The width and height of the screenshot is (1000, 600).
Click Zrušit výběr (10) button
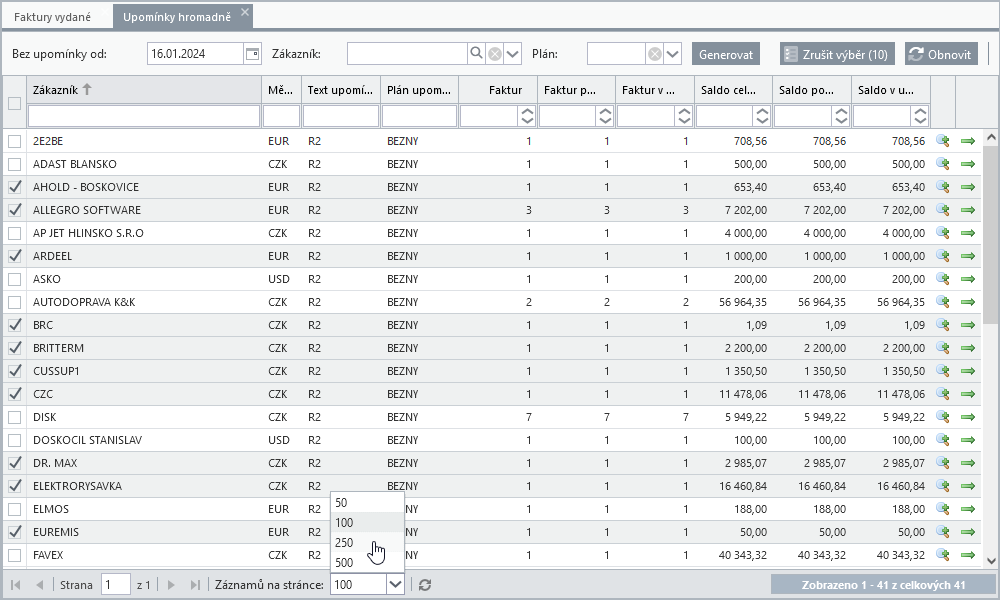pyautogui.click(x=837, y=54)
